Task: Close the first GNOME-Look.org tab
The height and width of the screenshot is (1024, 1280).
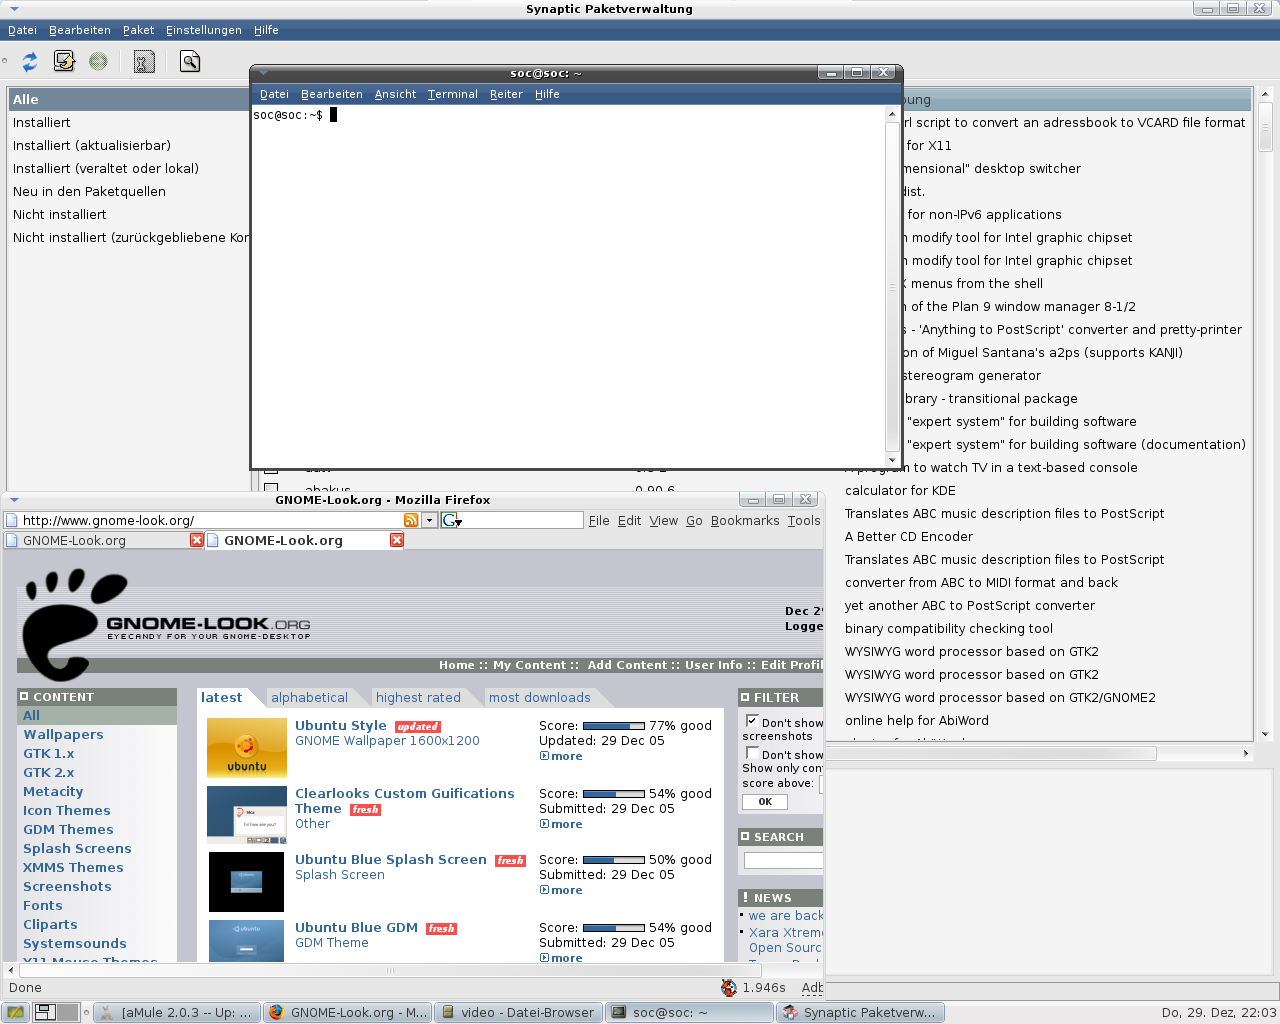Action: (197, 540)
